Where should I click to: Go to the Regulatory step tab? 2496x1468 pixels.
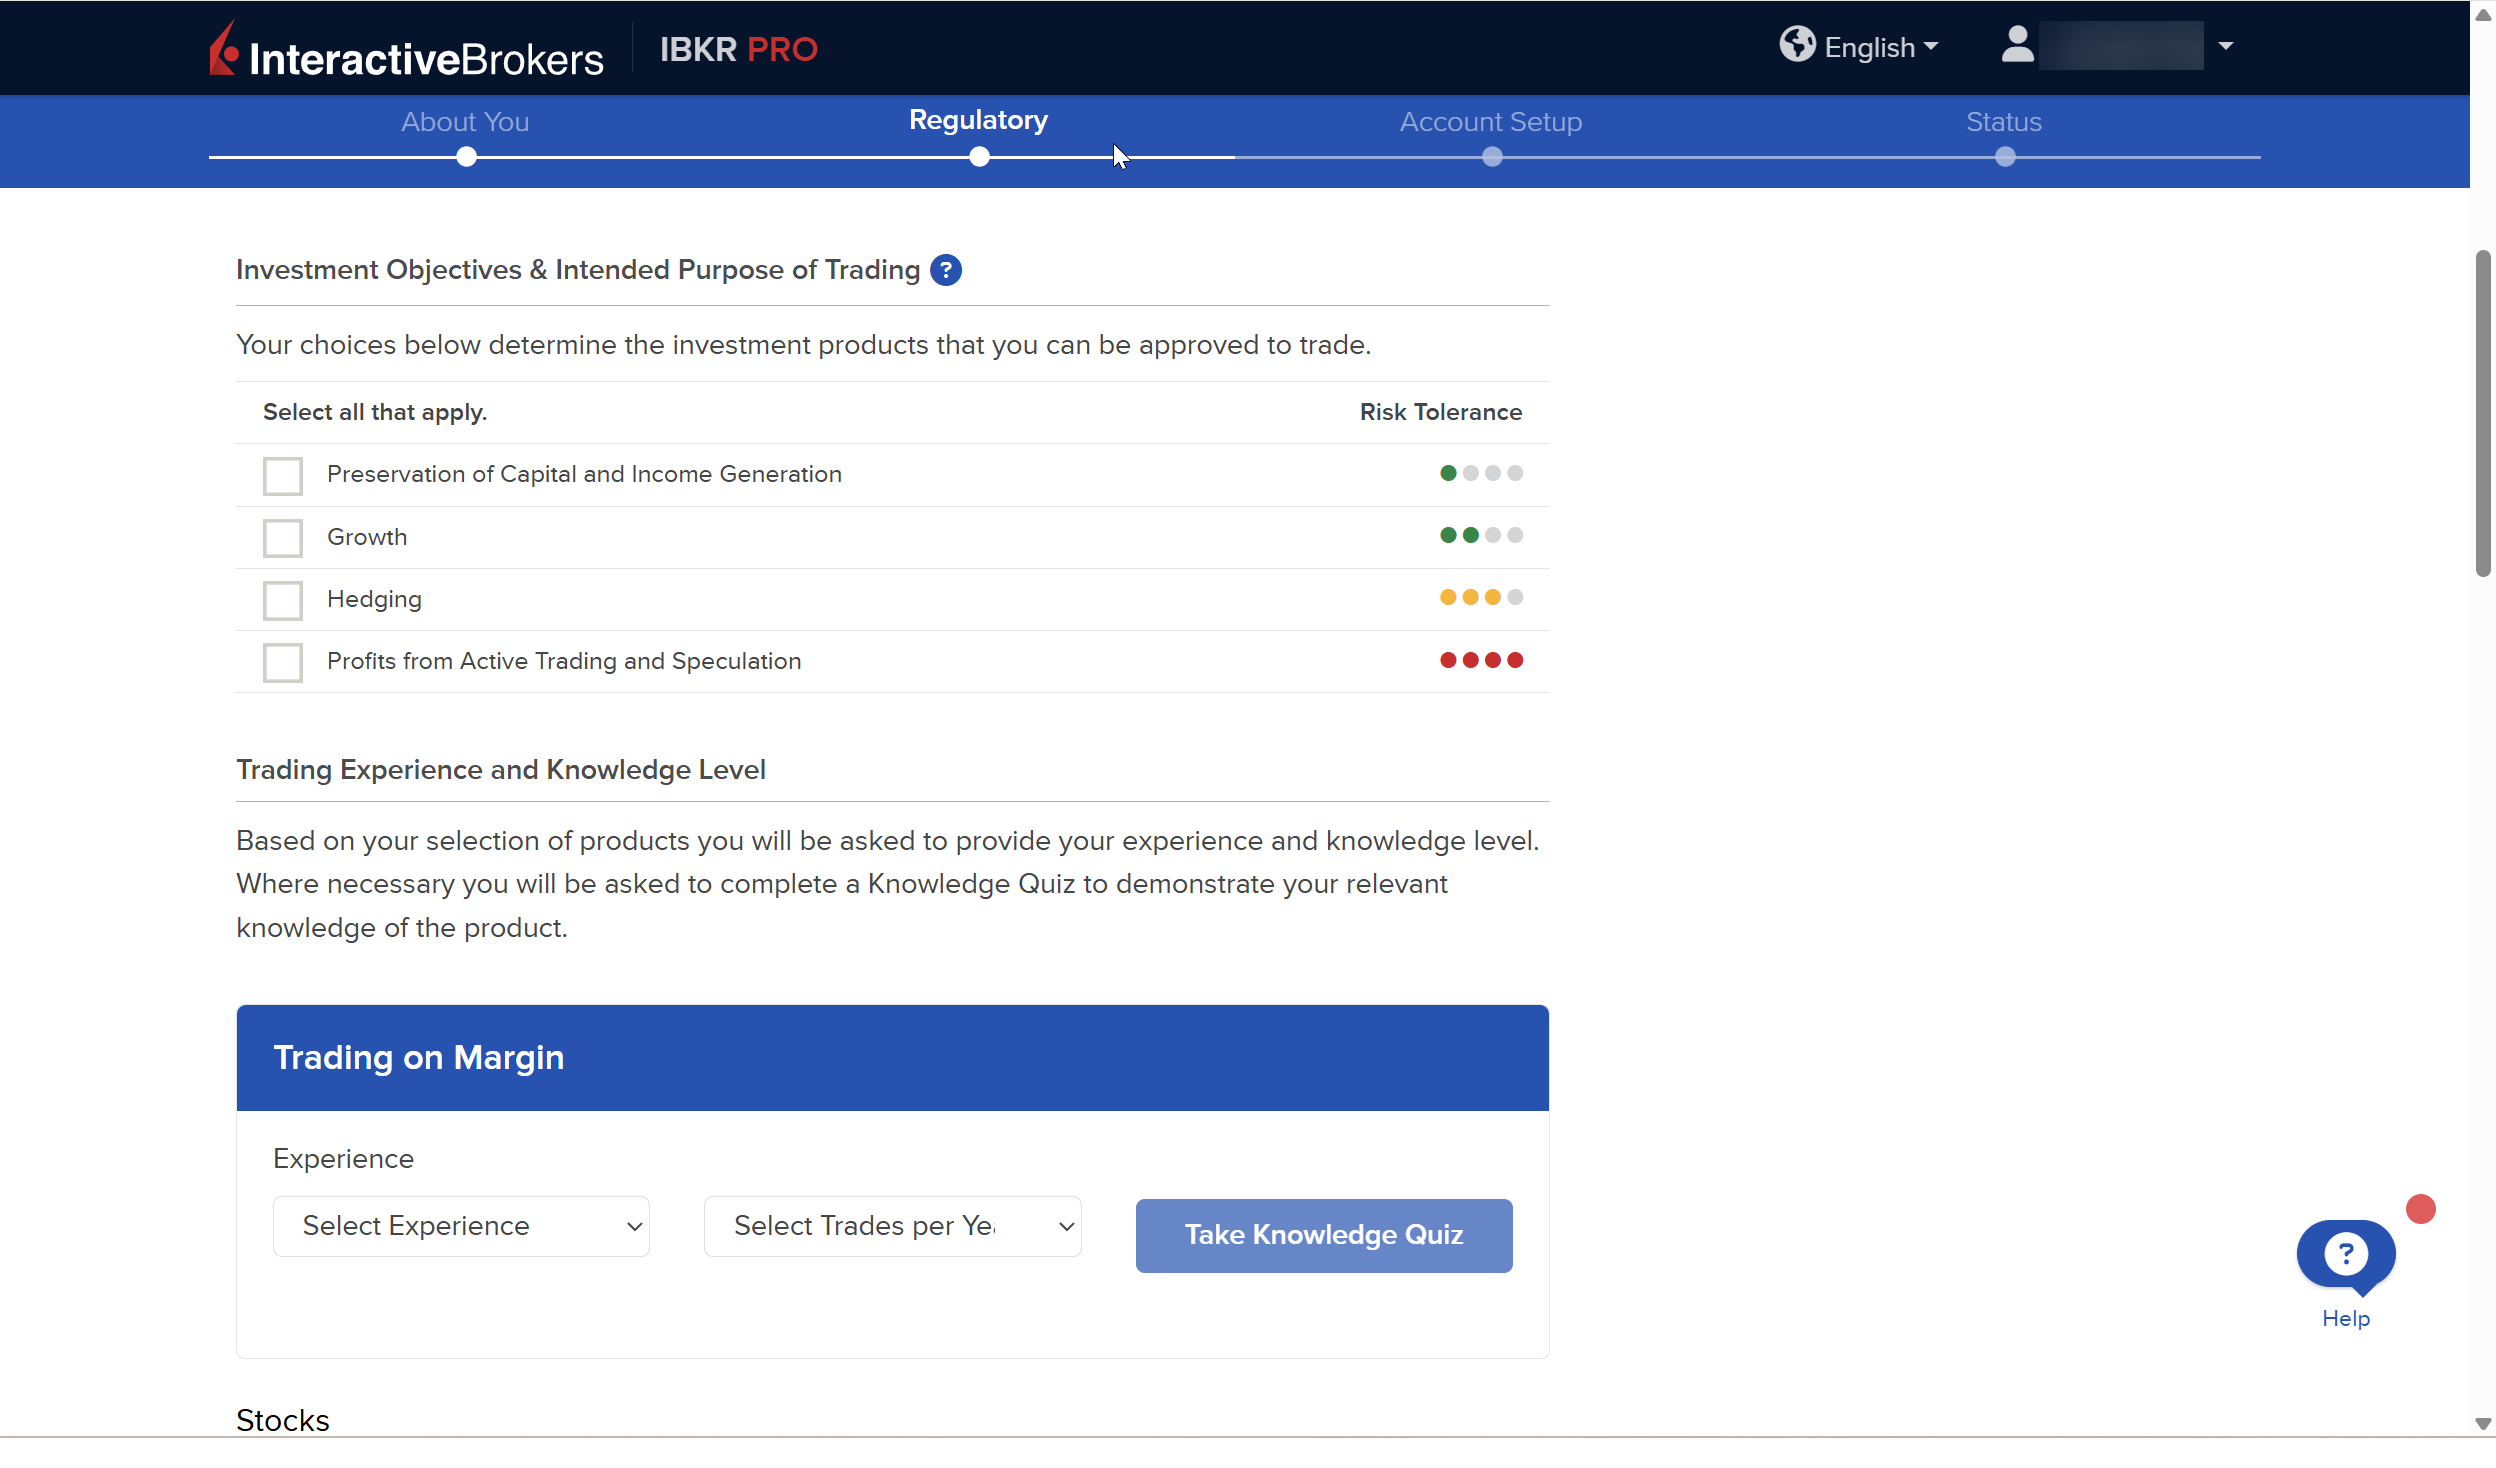pyautogui.click(x=978, y=120)
